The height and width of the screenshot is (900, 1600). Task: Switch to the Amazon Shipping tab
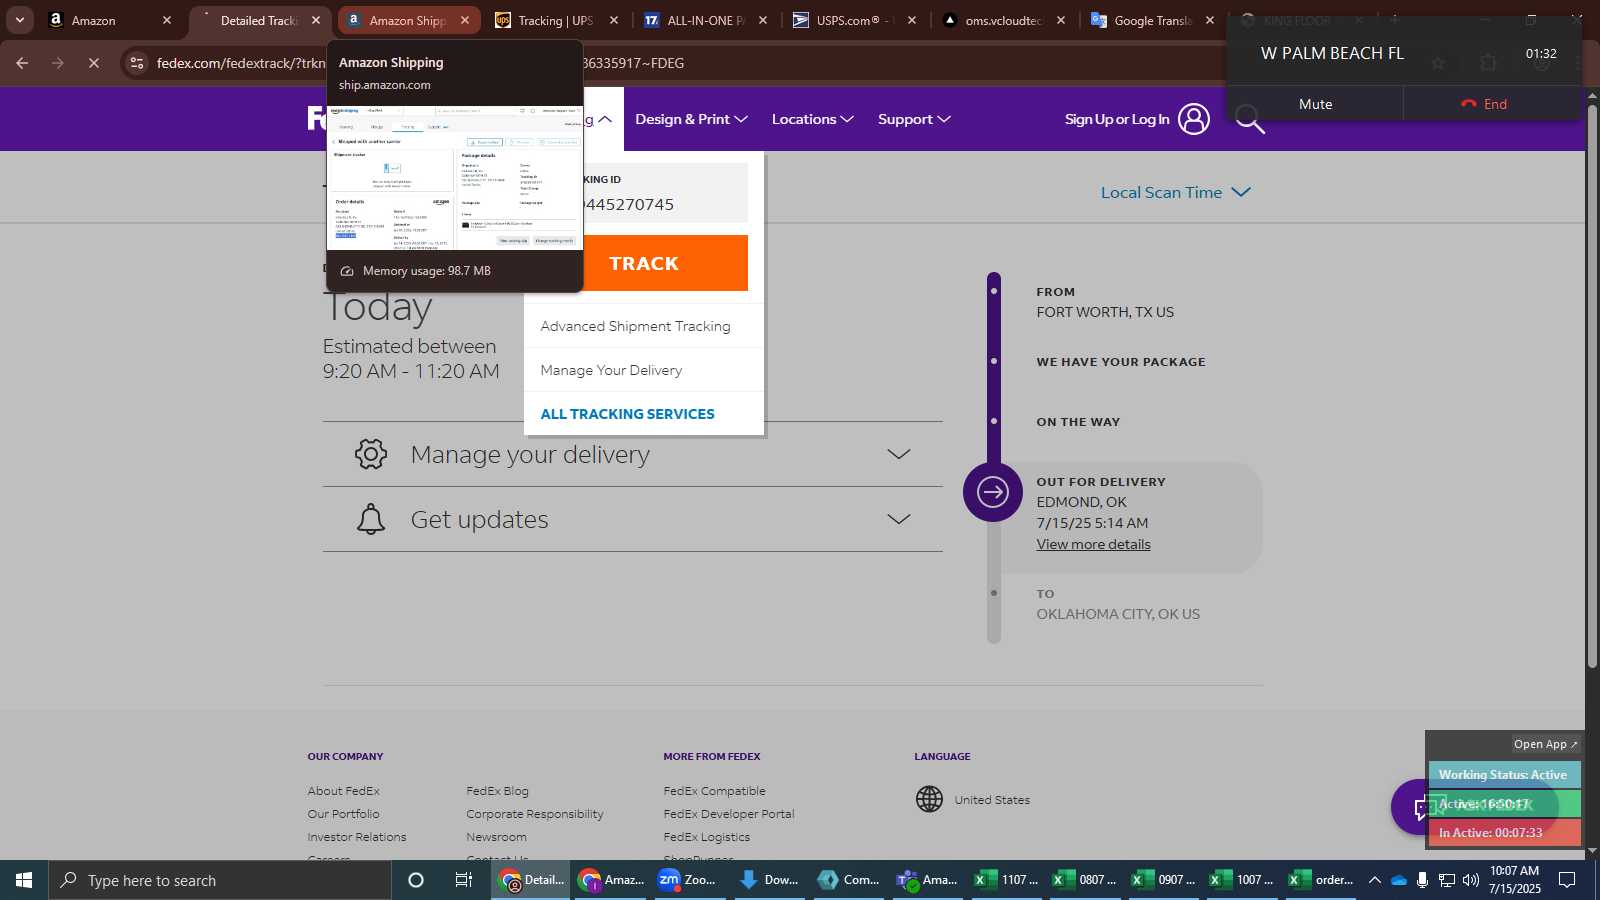(408, 20)
